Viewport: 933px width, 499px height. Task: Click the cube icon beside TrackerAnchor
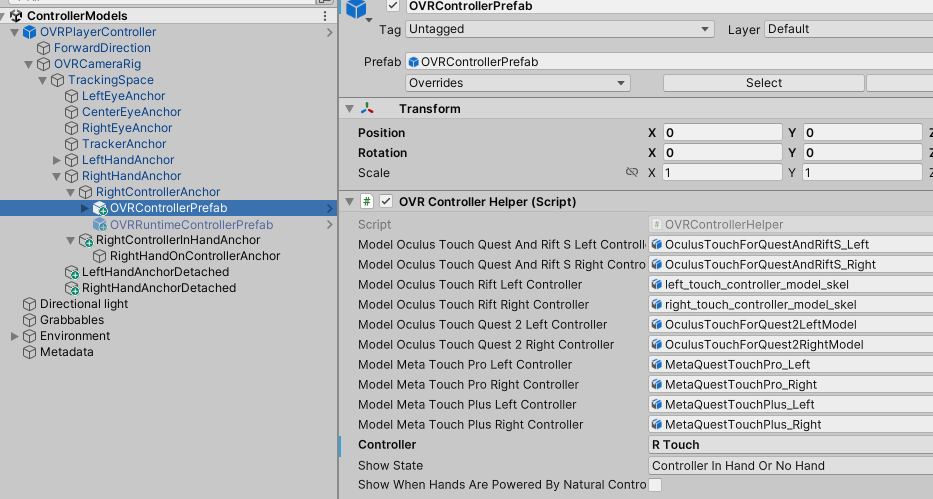(71, 145)
